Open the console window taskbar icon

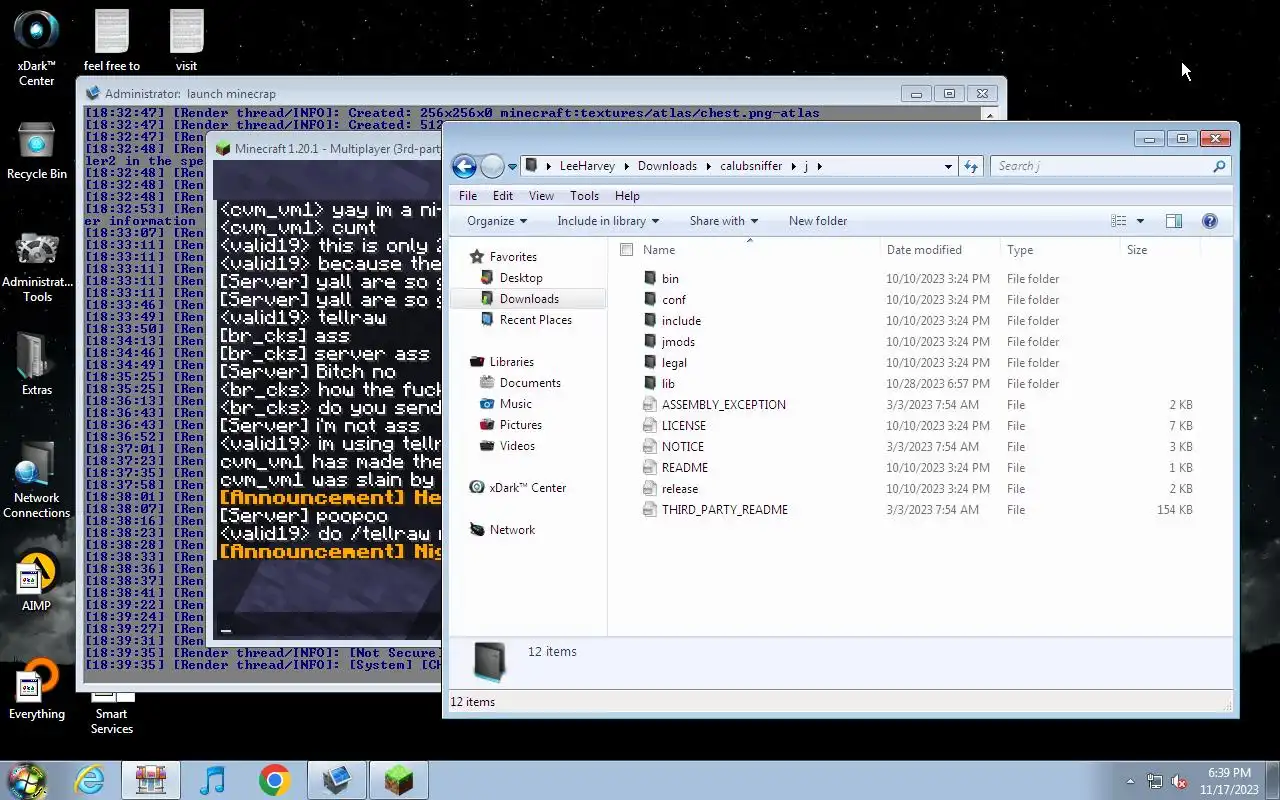coord(337,780)
